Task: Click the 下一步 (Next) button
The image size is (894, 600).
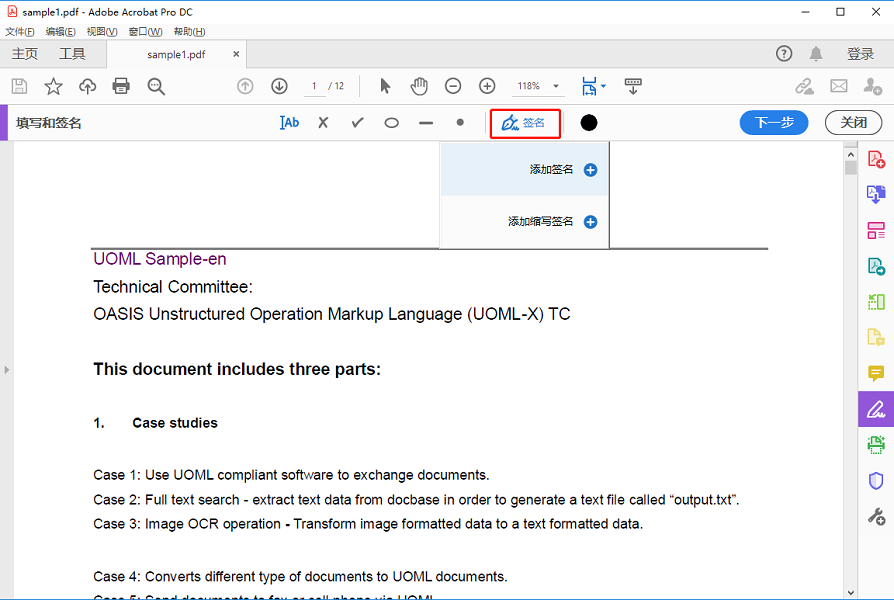Action: [x=774, y=123]
